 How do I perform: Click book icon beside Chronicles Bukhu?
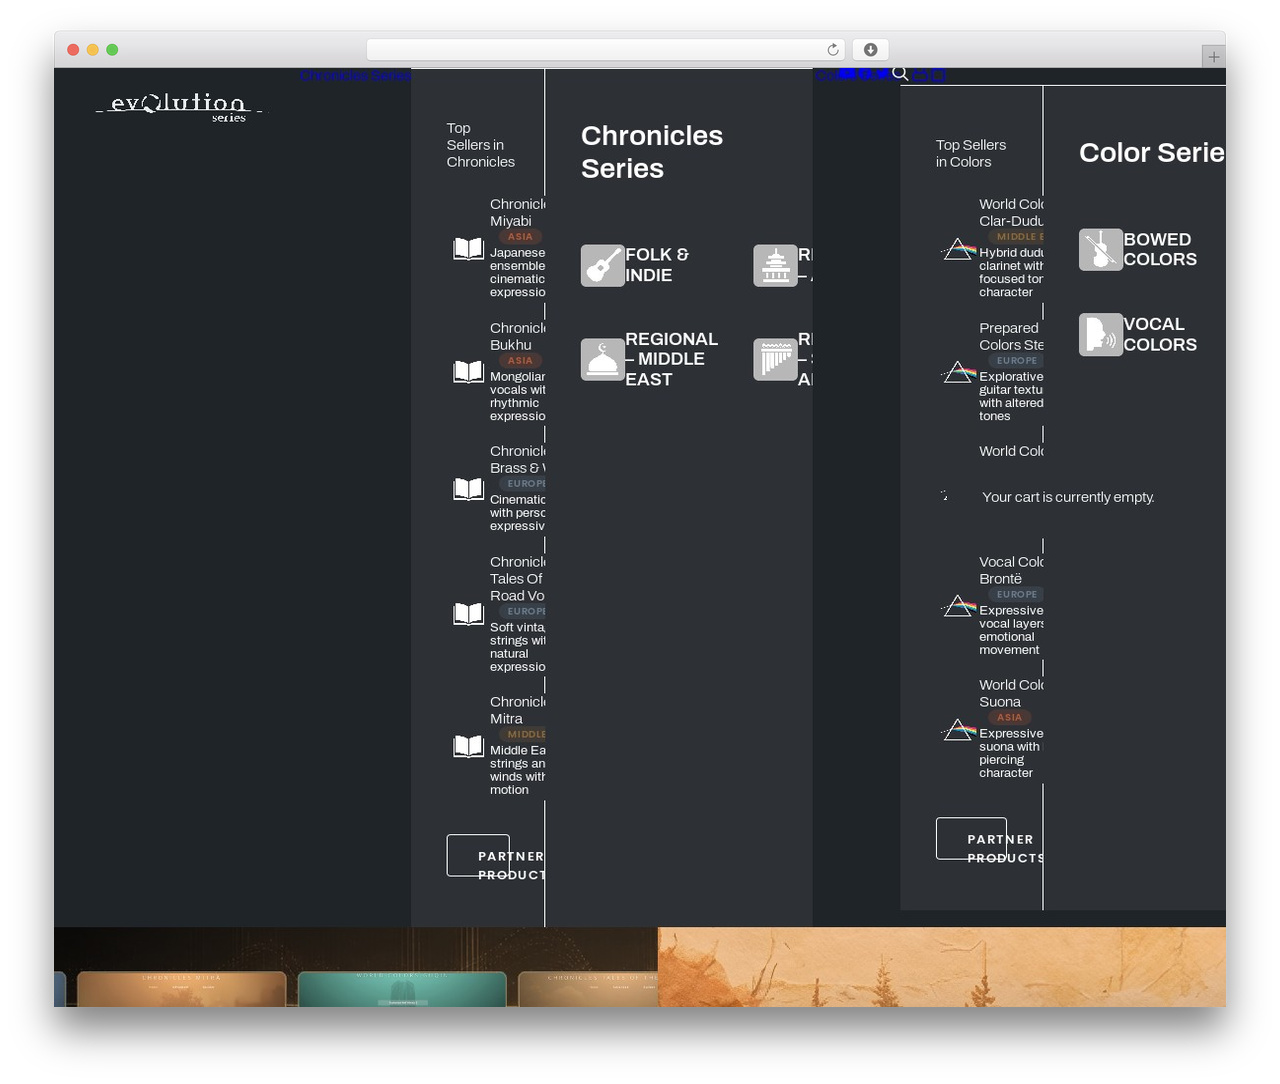pyautogui.click(x=468, y=372)
